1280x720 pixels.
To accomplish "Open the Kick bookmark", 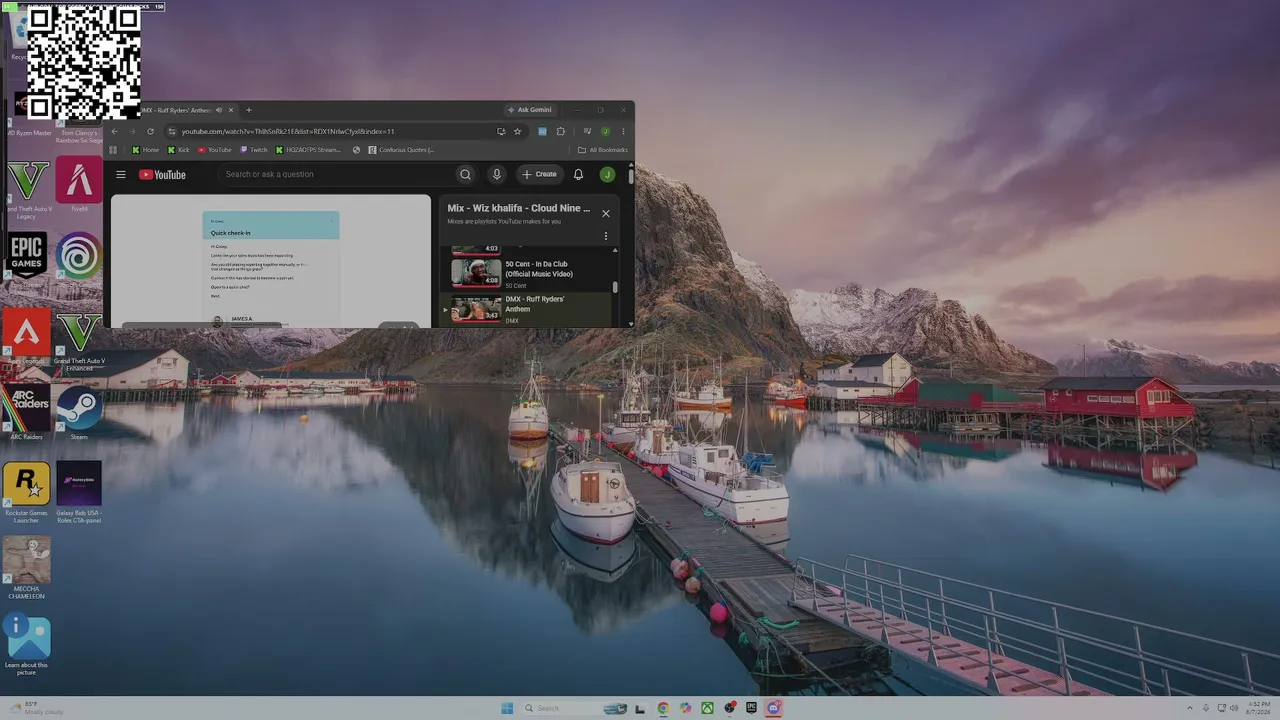I will tap(179, 150).
